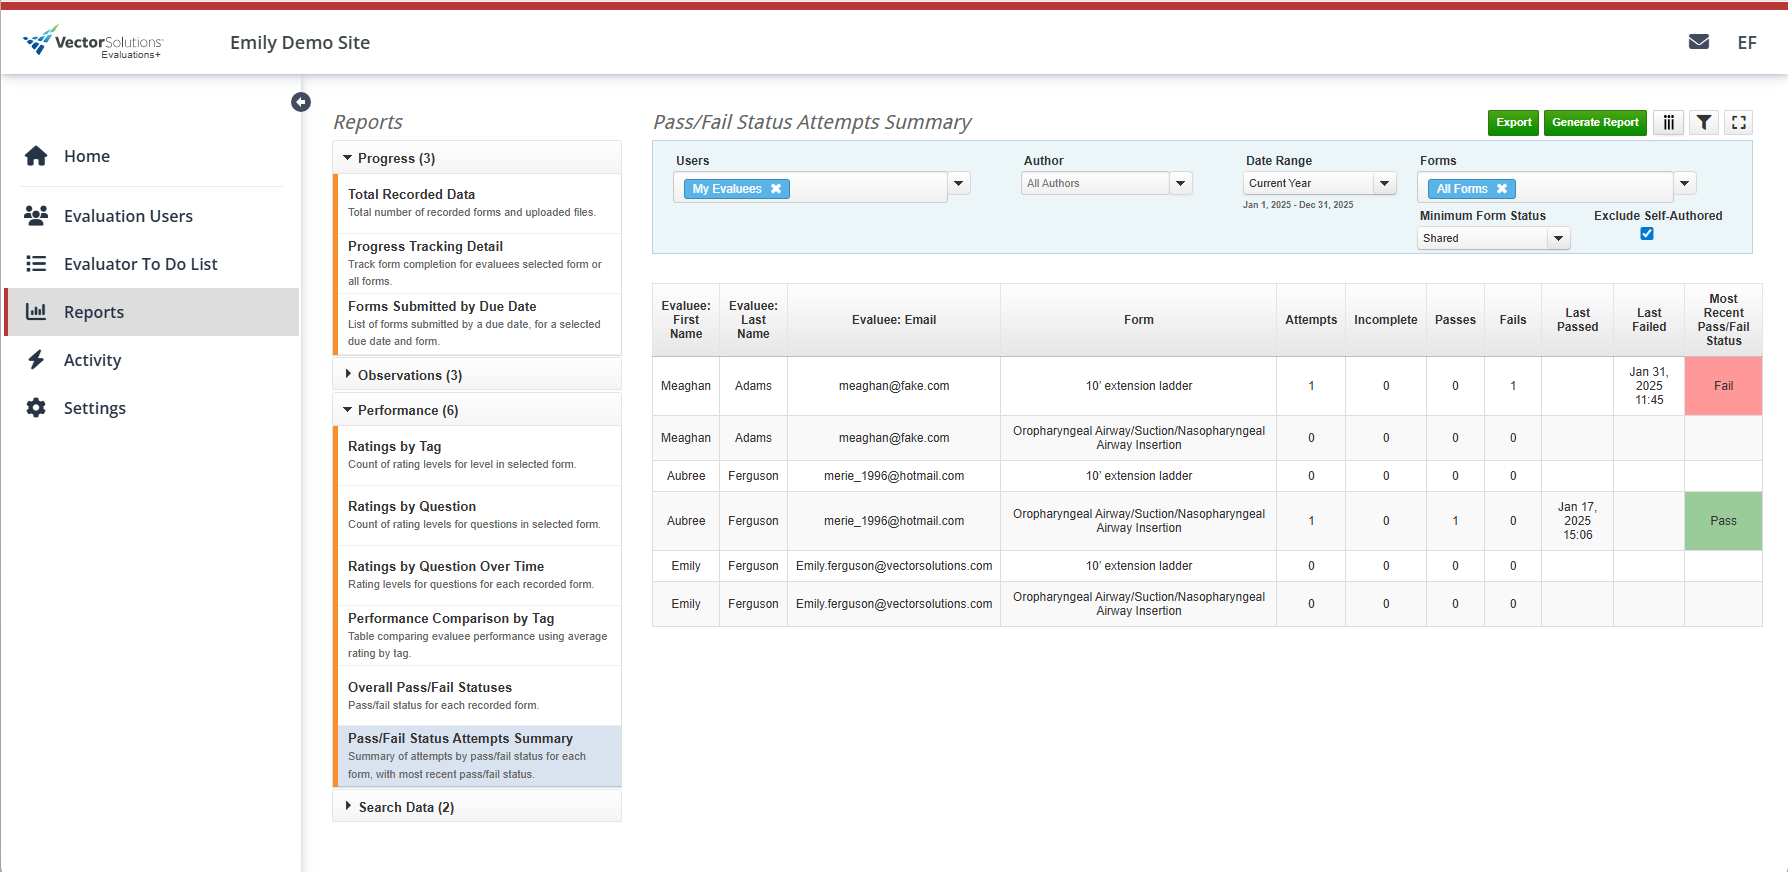This screenshot has width=1788, height=872.
Task: Click the green Pass status cell
Action: click(1723, 521)
